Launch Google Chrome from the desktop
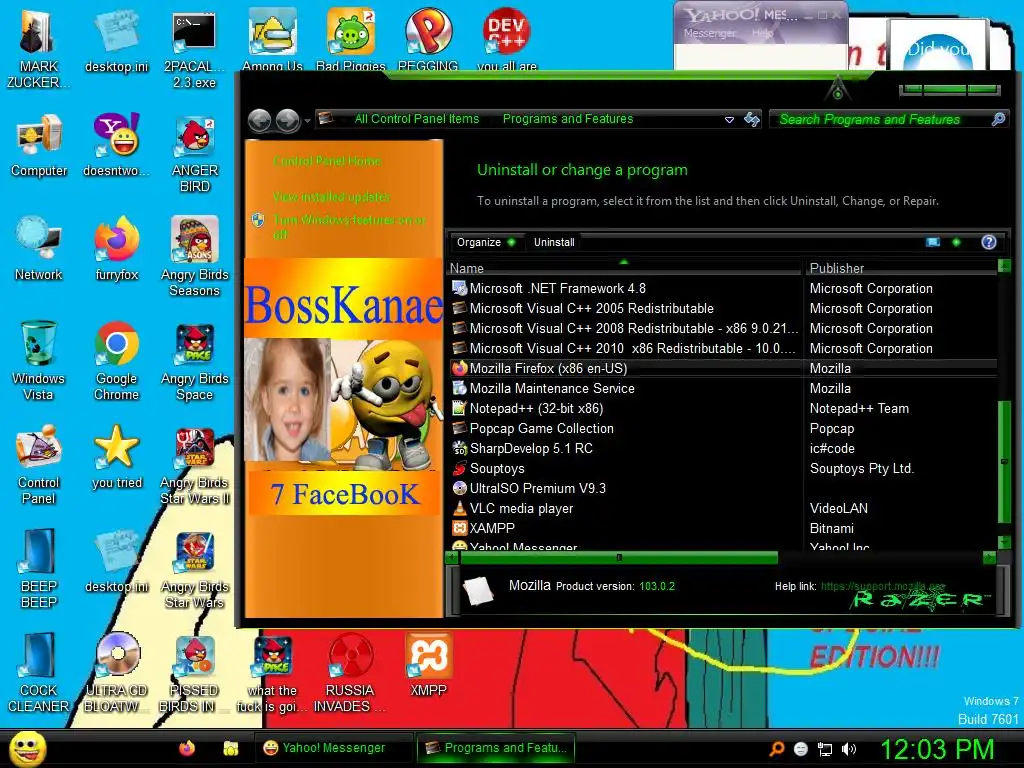 point(116,360)
